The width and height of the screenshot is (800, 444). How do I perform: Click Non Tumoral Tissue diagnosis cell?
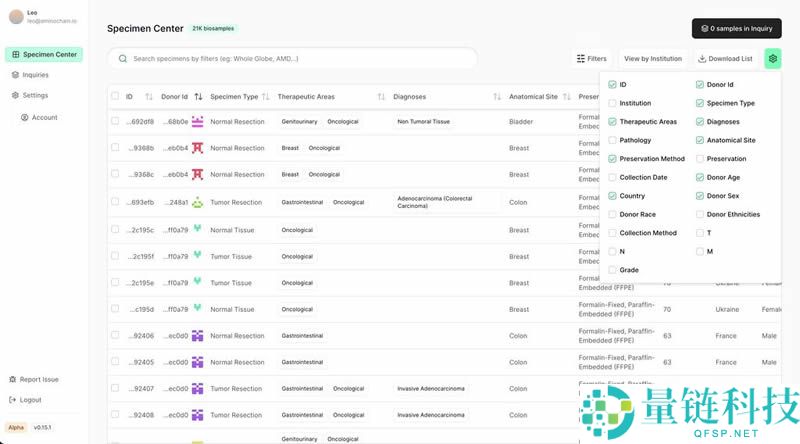[x=423, y=121]
